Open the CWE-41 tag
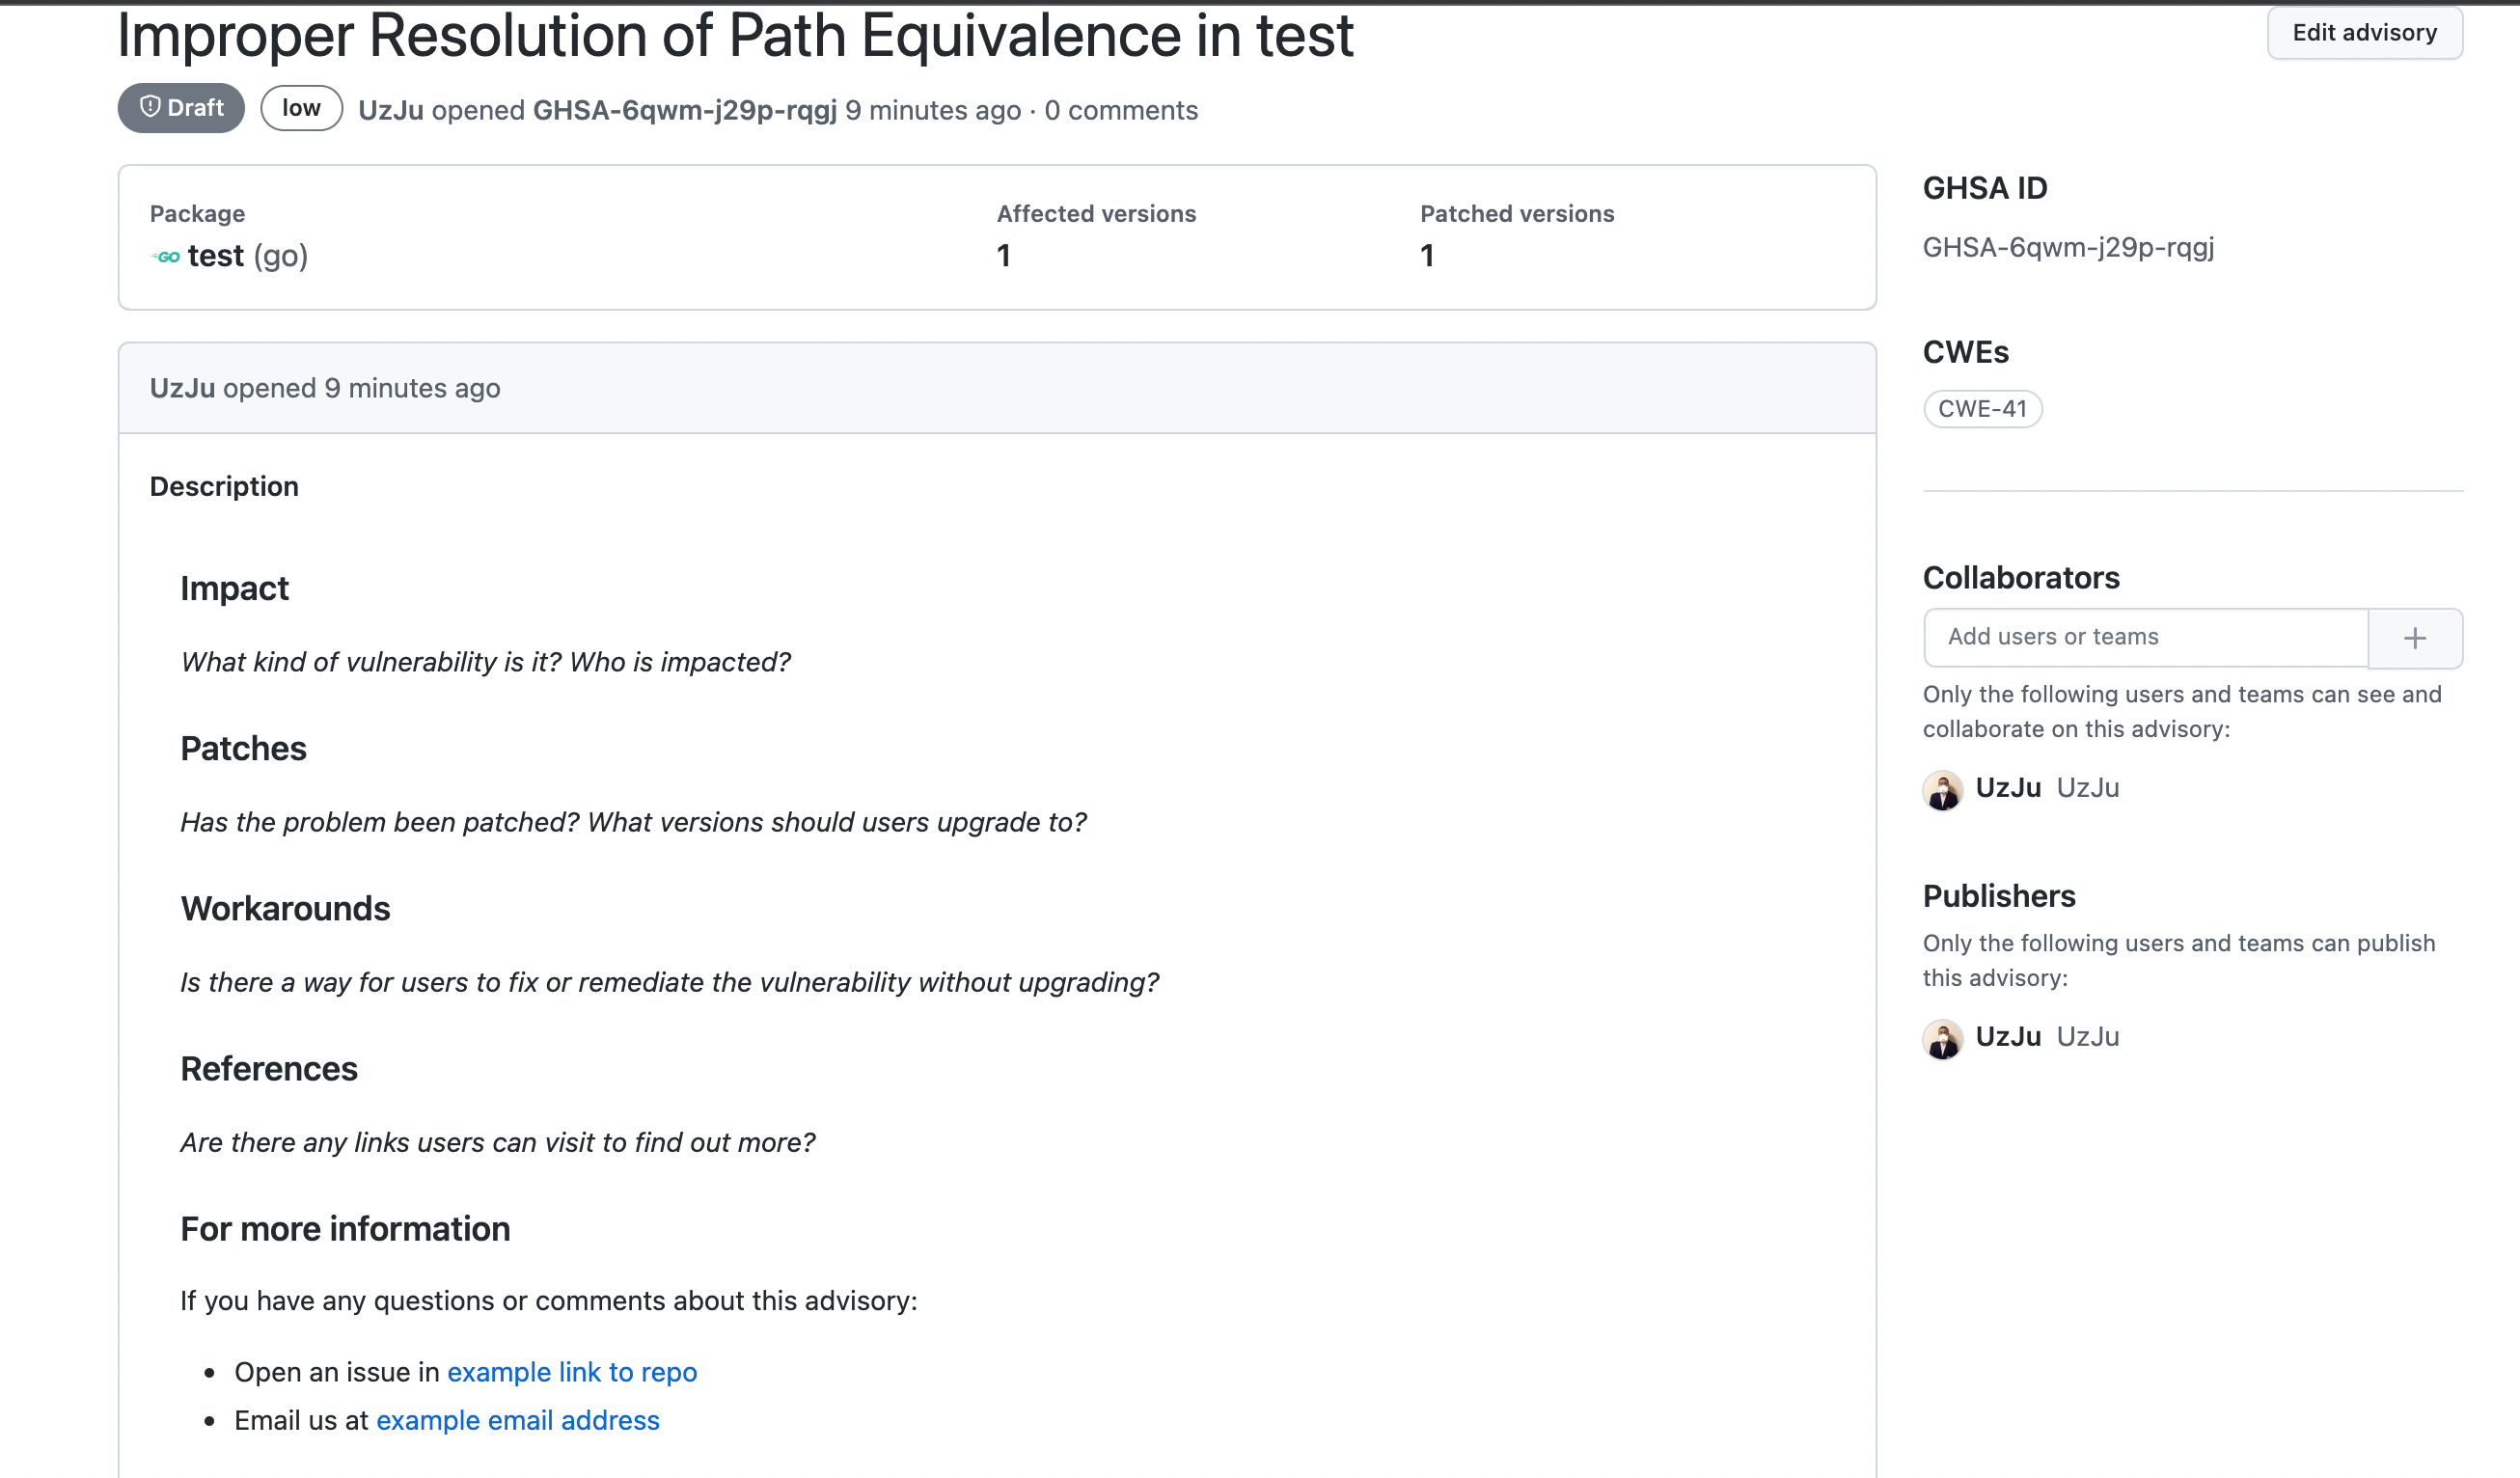The image size is (2520, 1478). [1981, 409]
